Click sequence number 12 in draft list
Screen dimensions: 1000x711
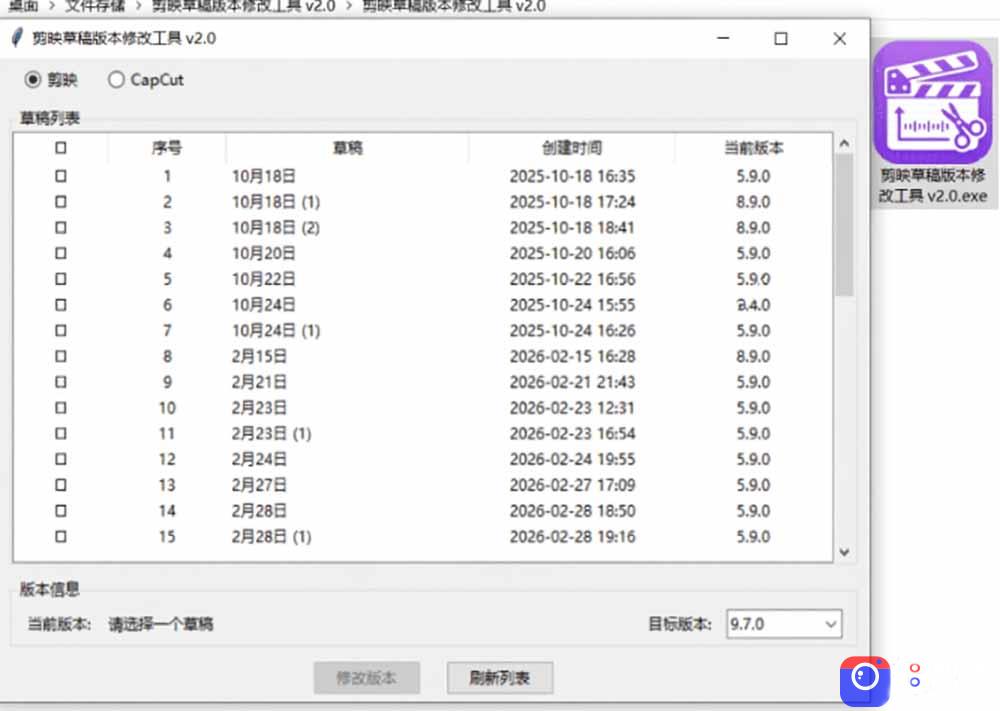tap(167, 459)
